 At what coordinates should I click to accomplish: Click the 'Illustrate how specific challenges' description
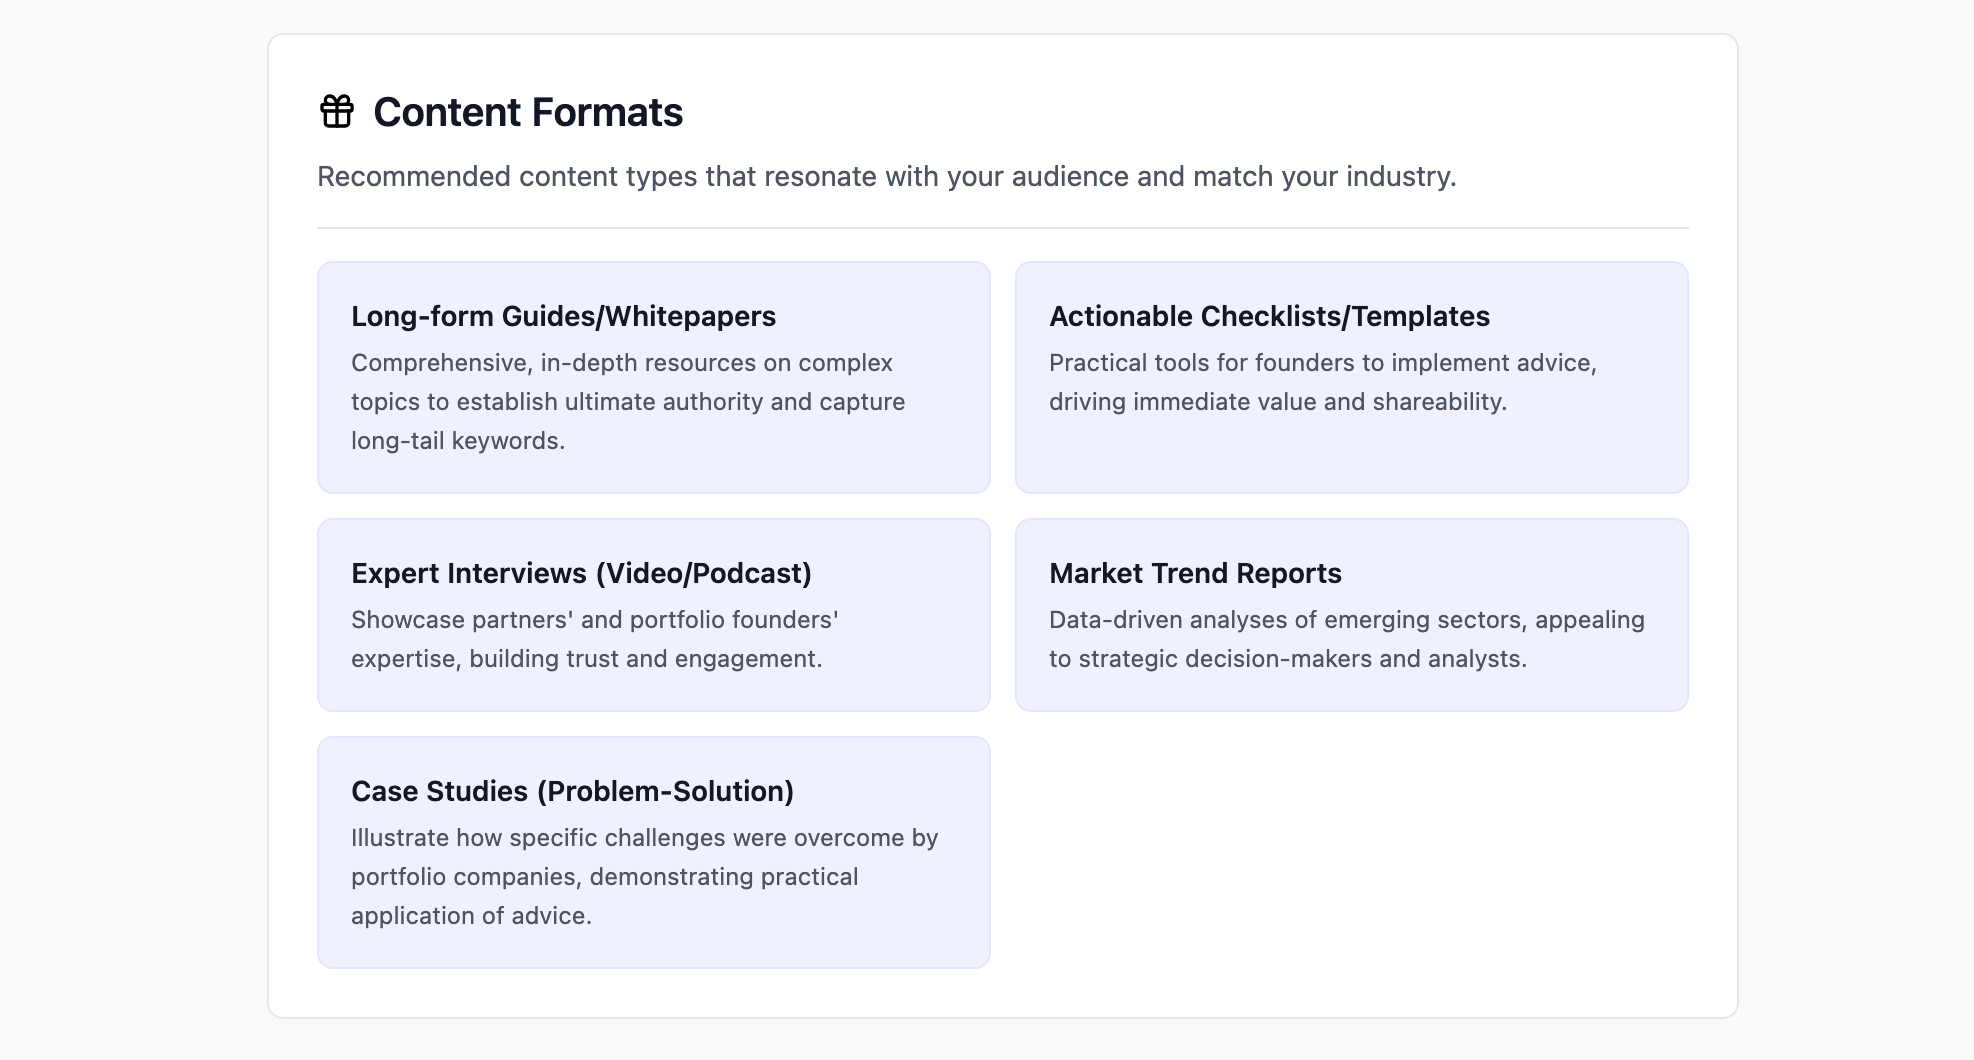click(645, 877)
